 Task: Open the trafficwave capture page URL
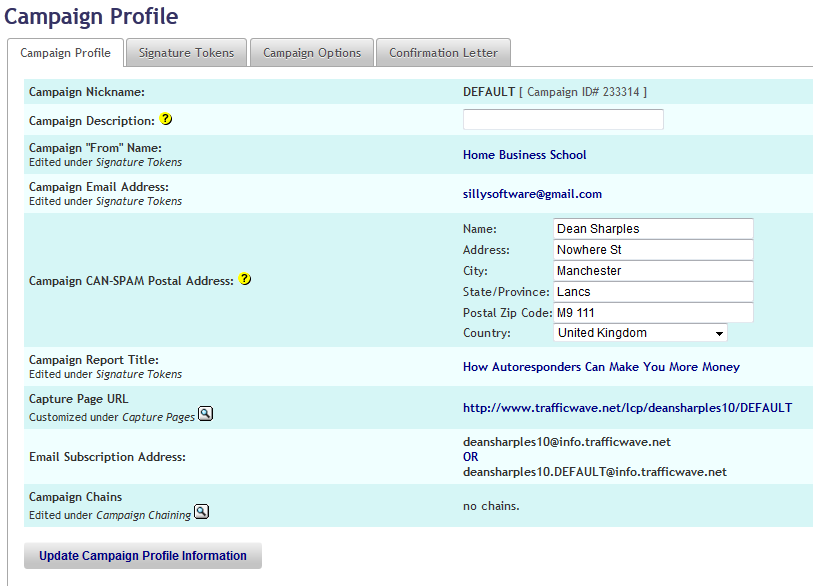click(627, 408)
